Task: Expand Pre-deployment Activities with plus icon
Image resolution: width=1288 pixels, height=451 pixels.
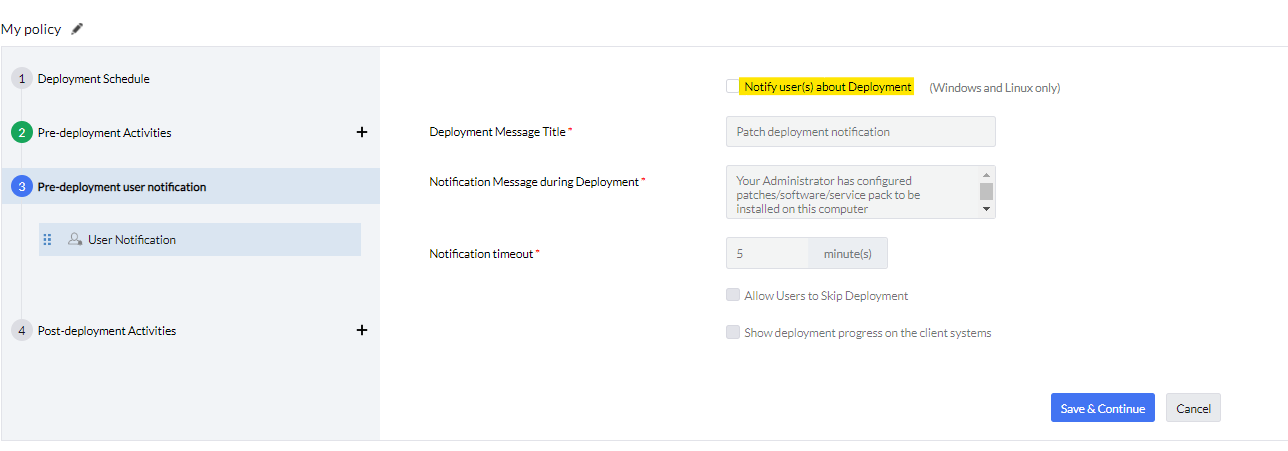Action: tap(362, 132)
